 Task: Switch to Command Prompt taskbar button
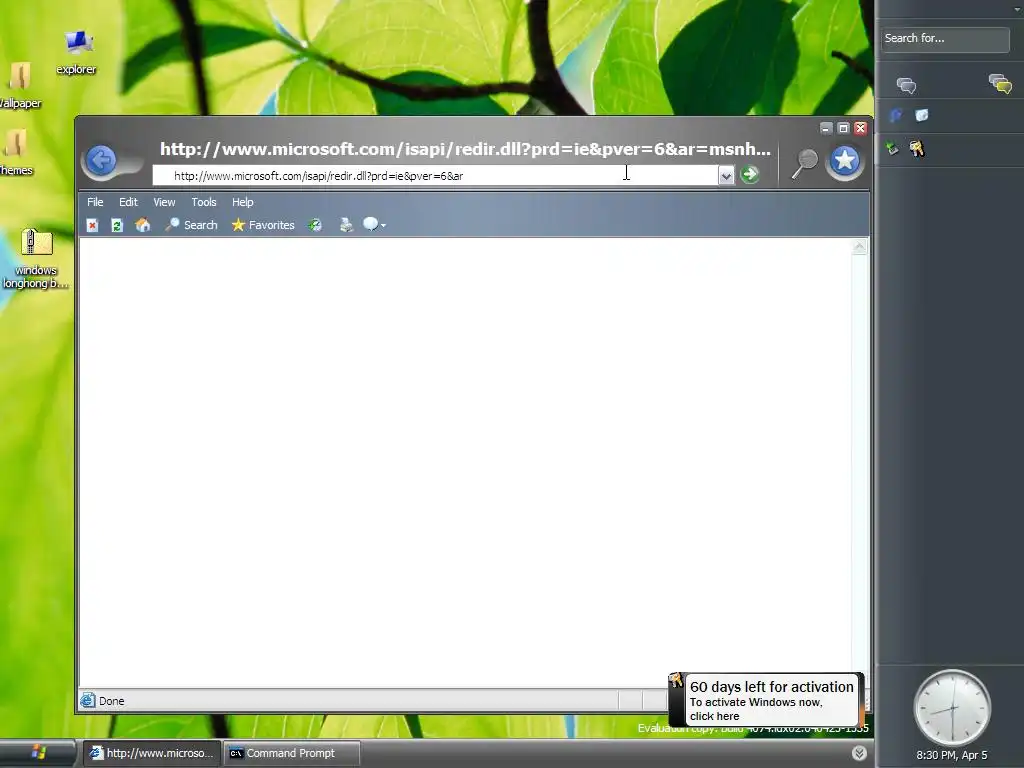[292, 754]
